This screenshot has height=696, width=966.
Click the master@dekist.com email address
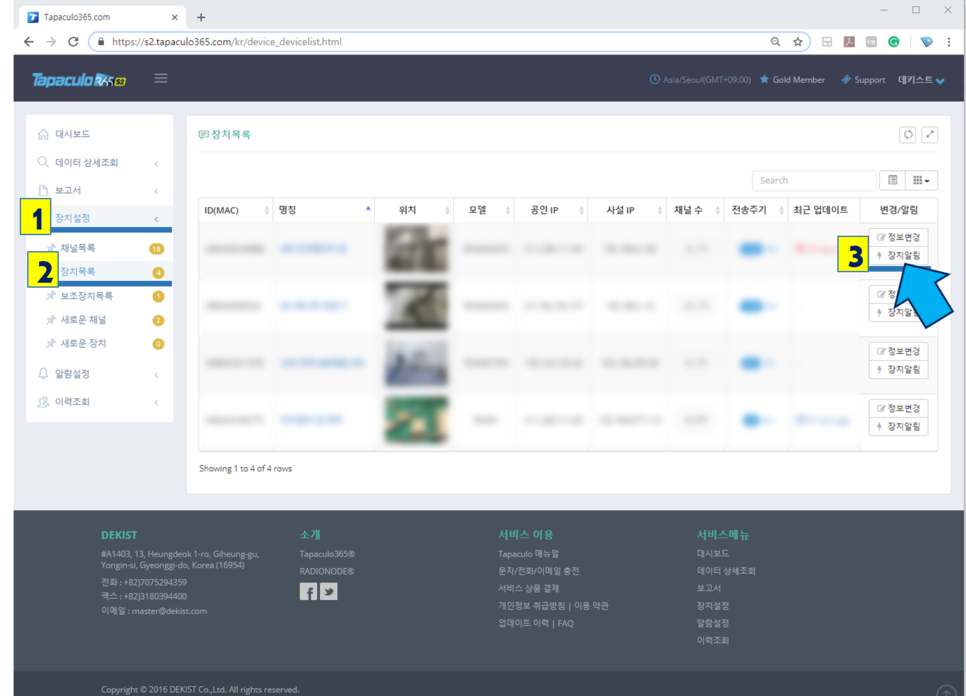(169, 611)
